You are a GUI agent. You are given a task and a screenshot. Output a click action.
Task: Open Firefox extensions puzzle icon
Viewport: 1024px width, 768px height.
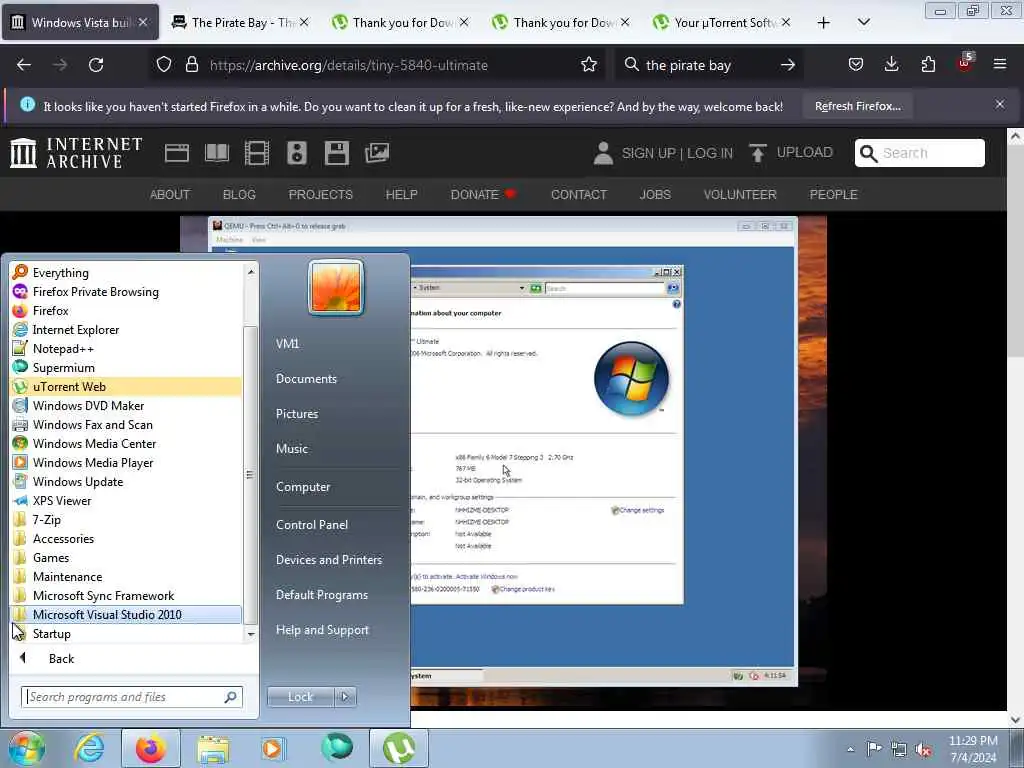coord(928,64)
